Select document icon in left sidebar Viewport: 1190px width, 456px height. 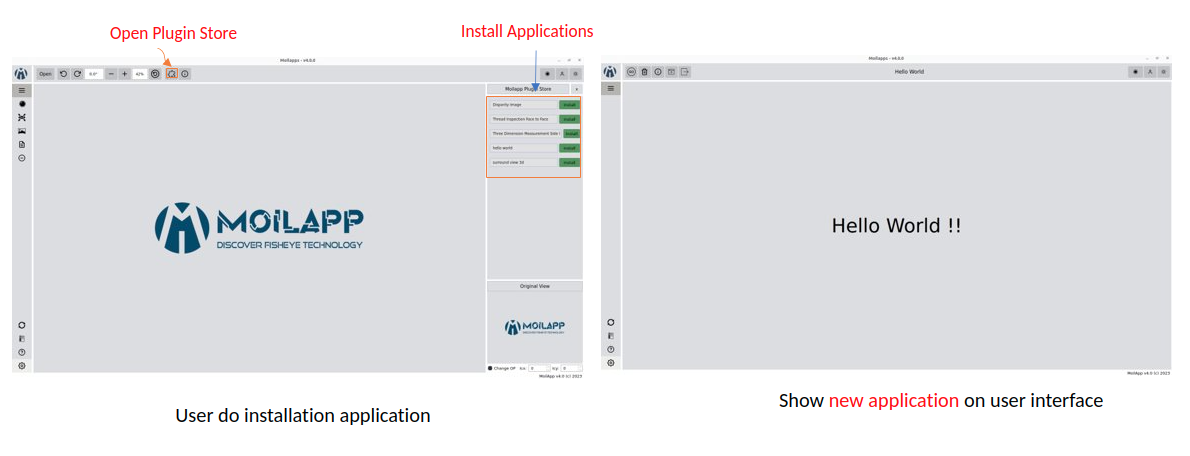(x=22, y=144)
